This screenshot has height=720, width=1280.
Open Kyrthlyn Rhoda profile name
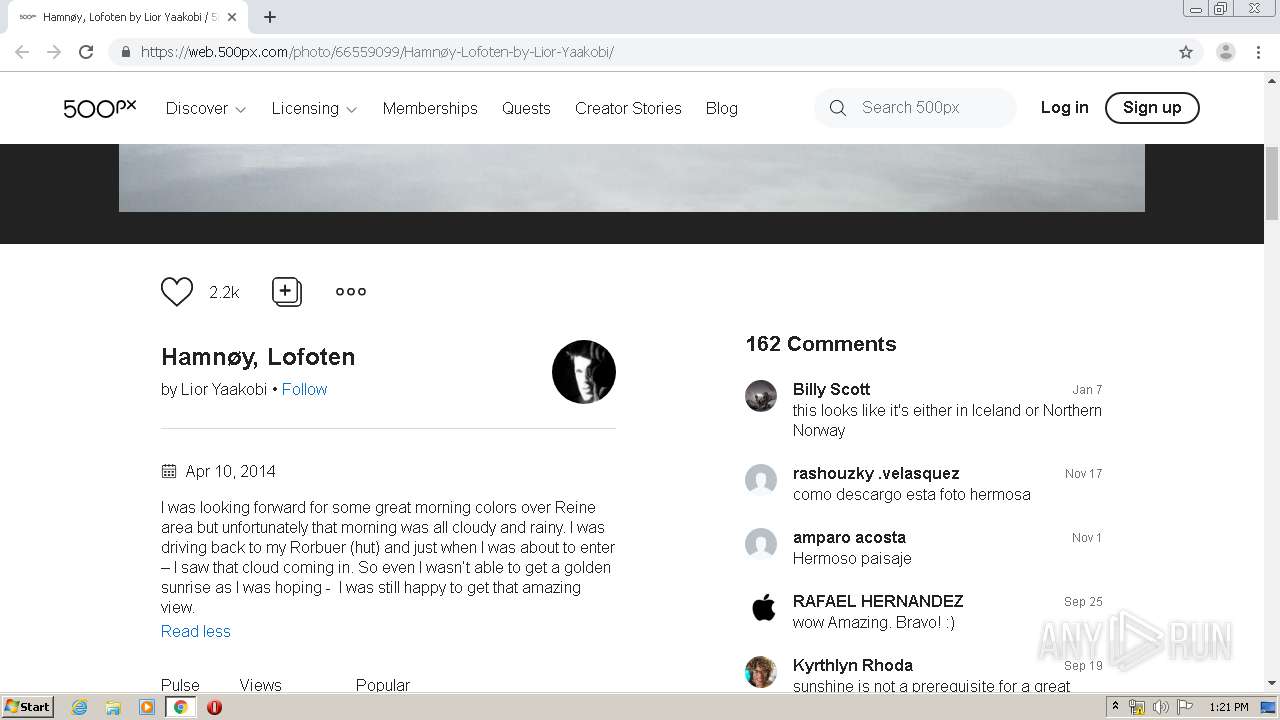coord(853,665)
